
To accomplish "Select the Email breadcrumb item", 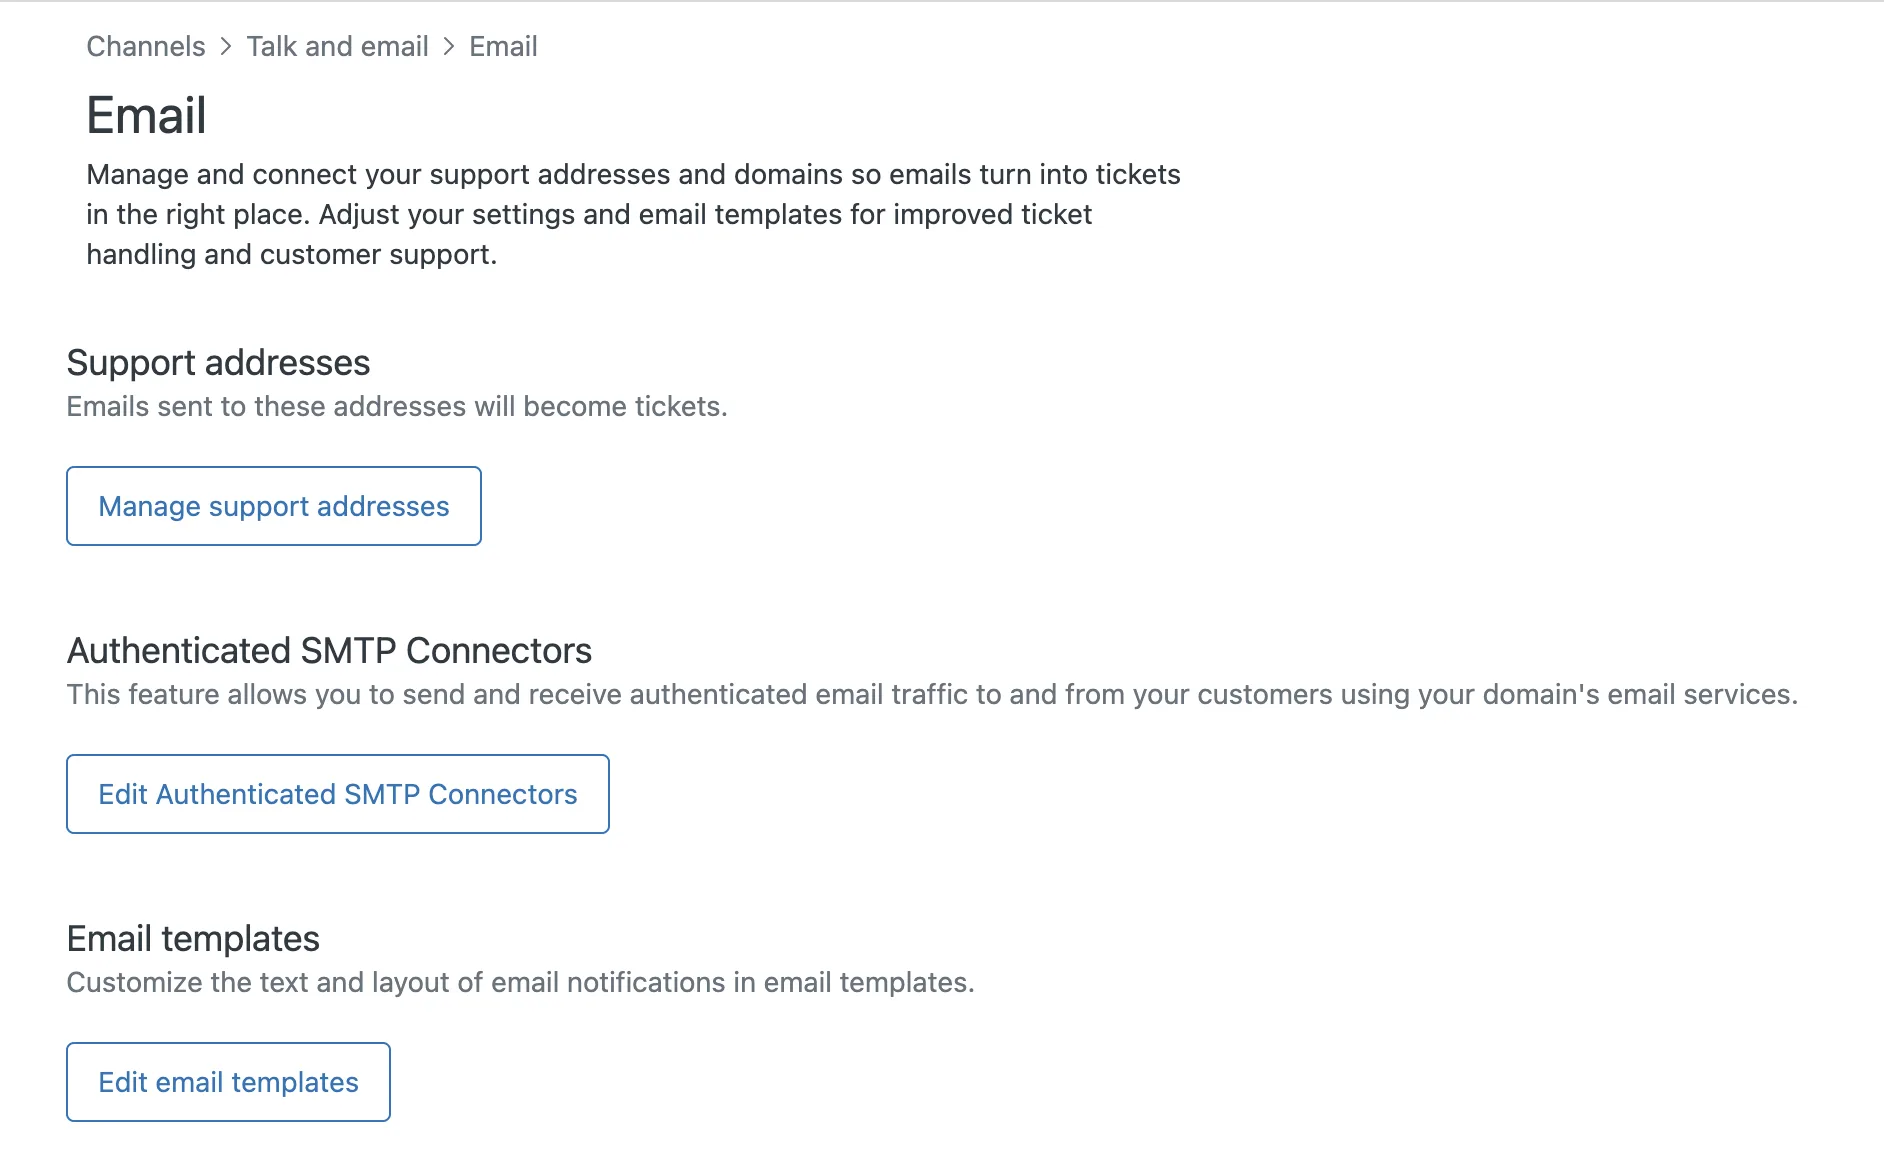I will coord(503,46).
